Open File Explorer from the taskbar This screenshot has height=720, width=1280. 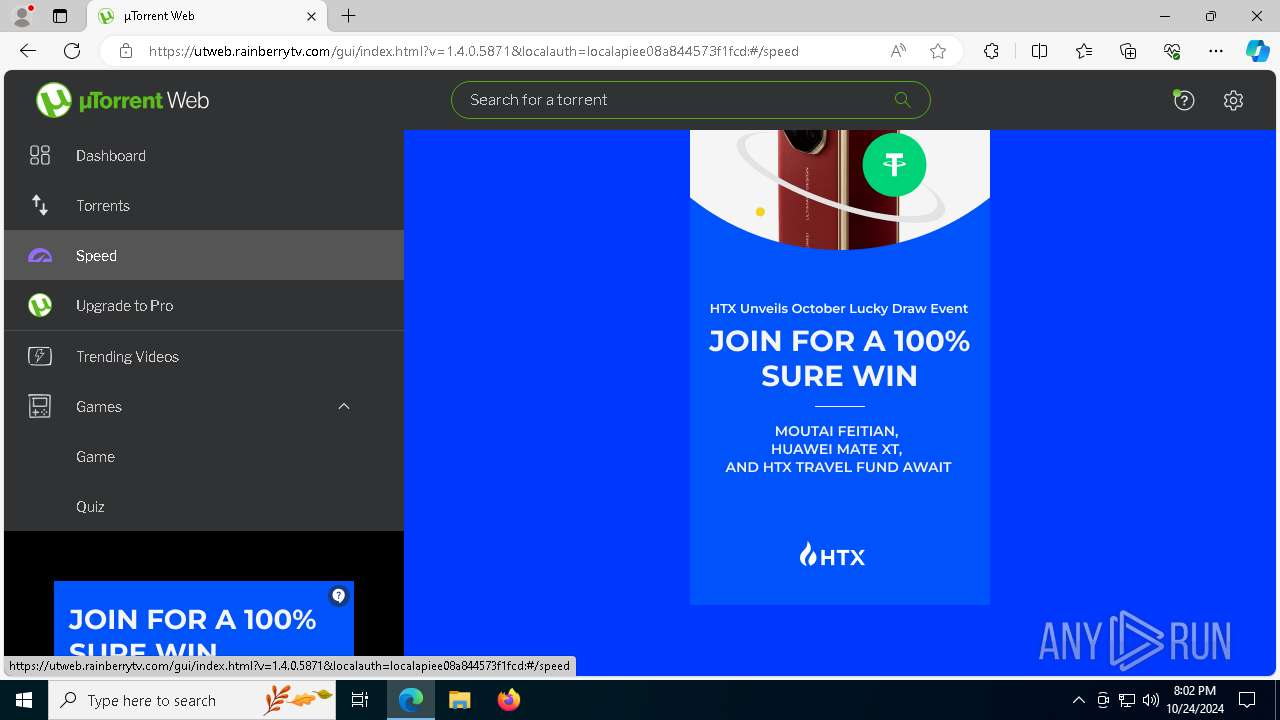tap(459, 700)
